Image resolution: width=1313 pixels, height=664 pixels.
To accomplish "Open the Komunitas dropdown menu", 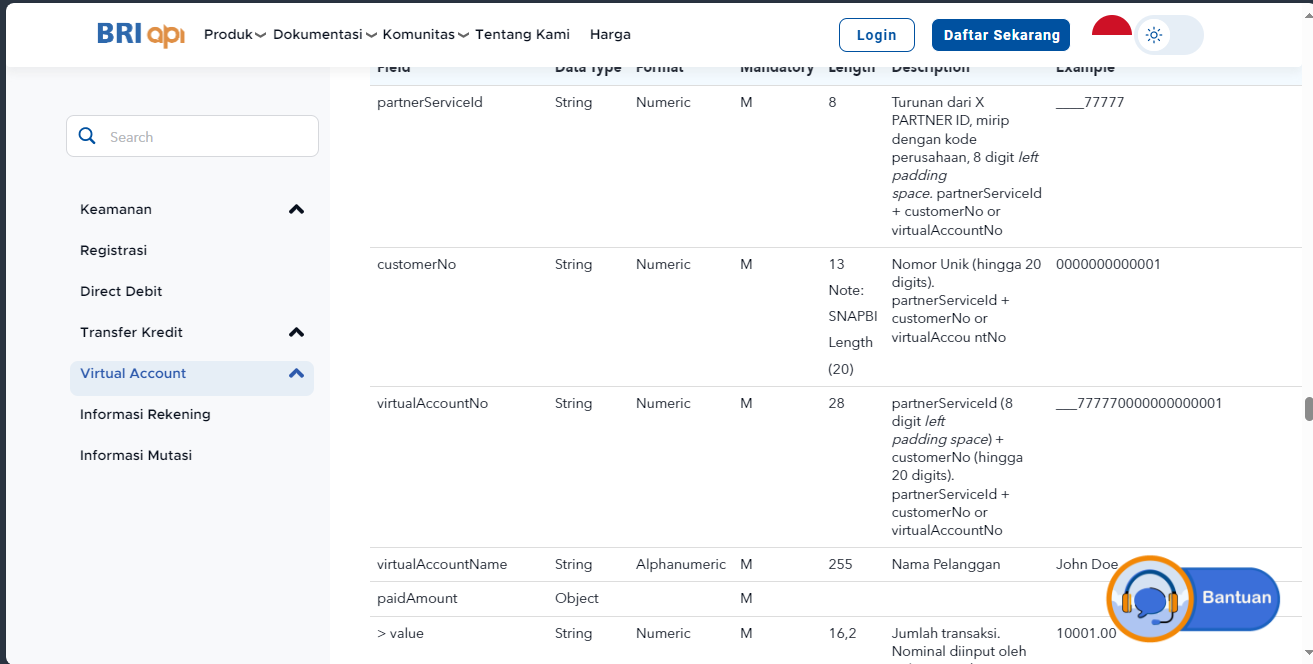I will tap(426, 34).
